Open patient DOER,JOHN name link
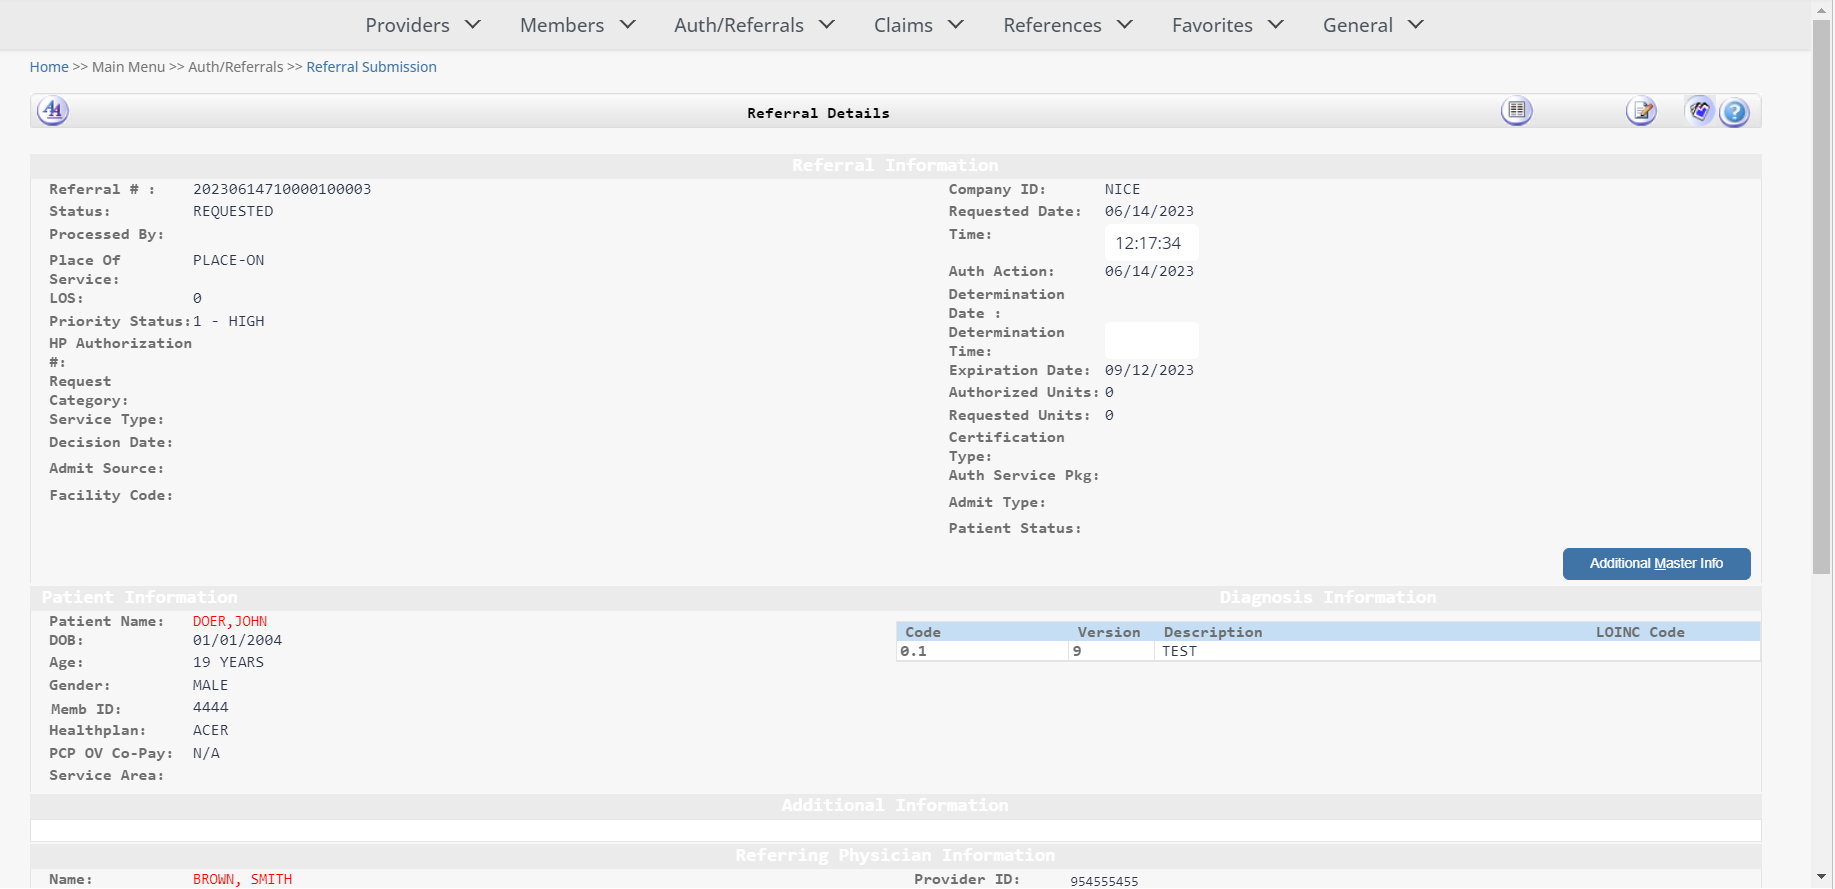This screenshot has height=889, width=1835. tap(230, 621)
